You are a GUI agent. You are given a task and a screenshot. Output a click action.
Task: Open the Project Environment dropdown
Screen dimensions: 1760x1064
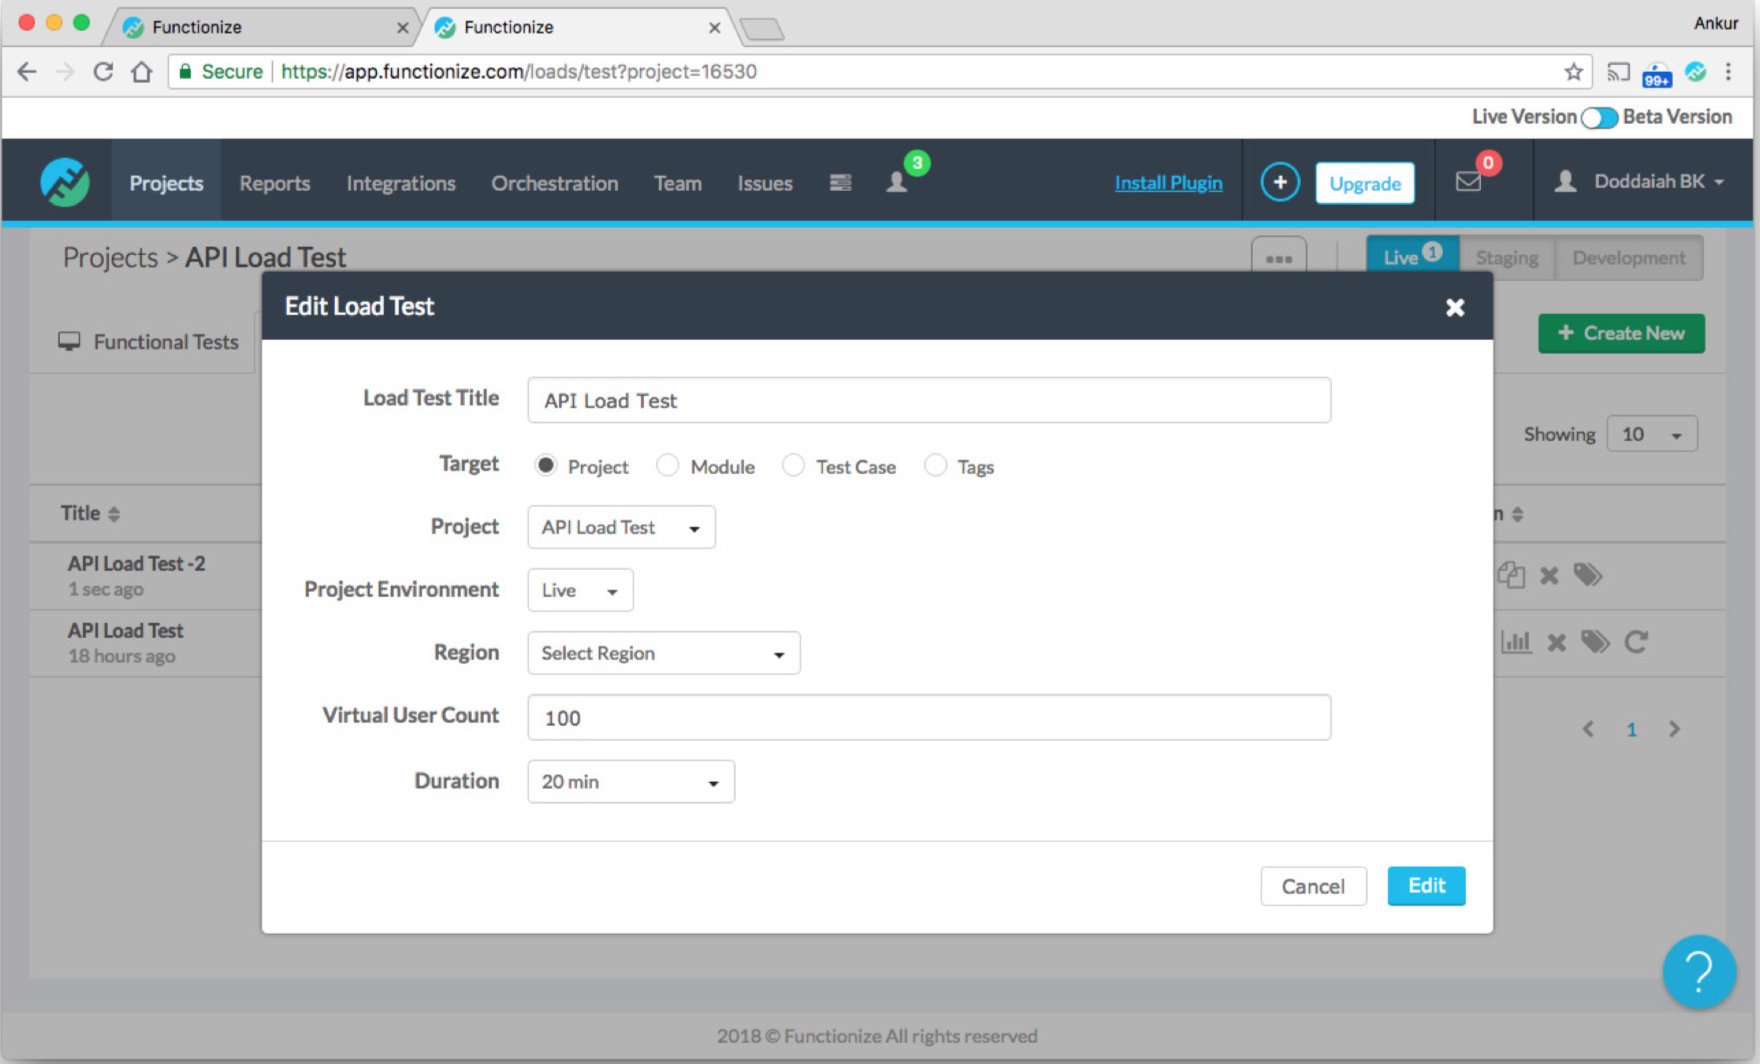(x=580, y=590)
